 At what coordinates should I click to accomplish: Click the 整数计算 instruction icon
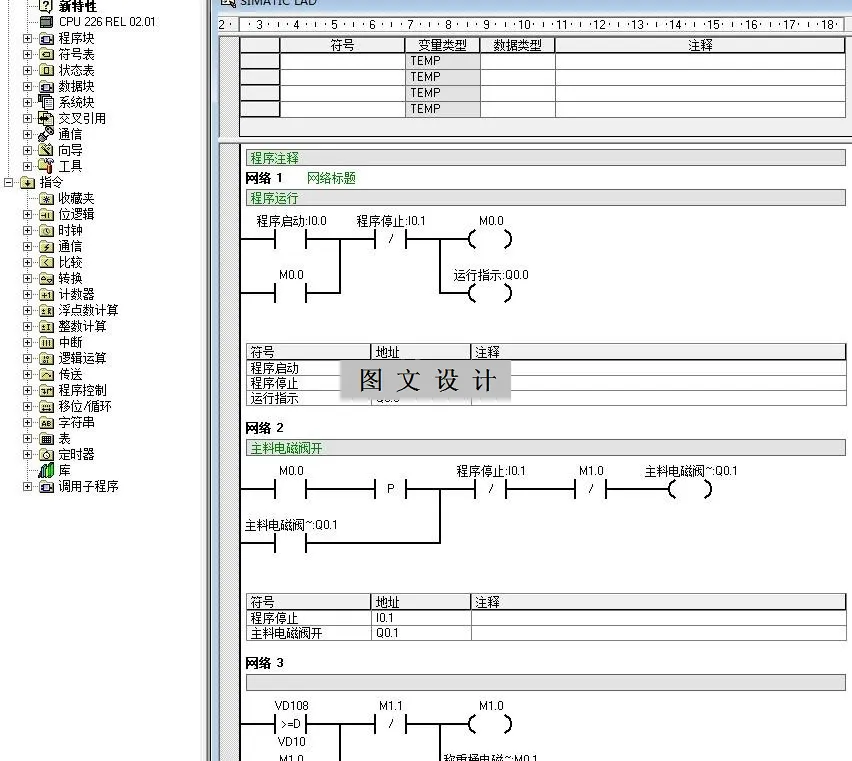point(46,326)
